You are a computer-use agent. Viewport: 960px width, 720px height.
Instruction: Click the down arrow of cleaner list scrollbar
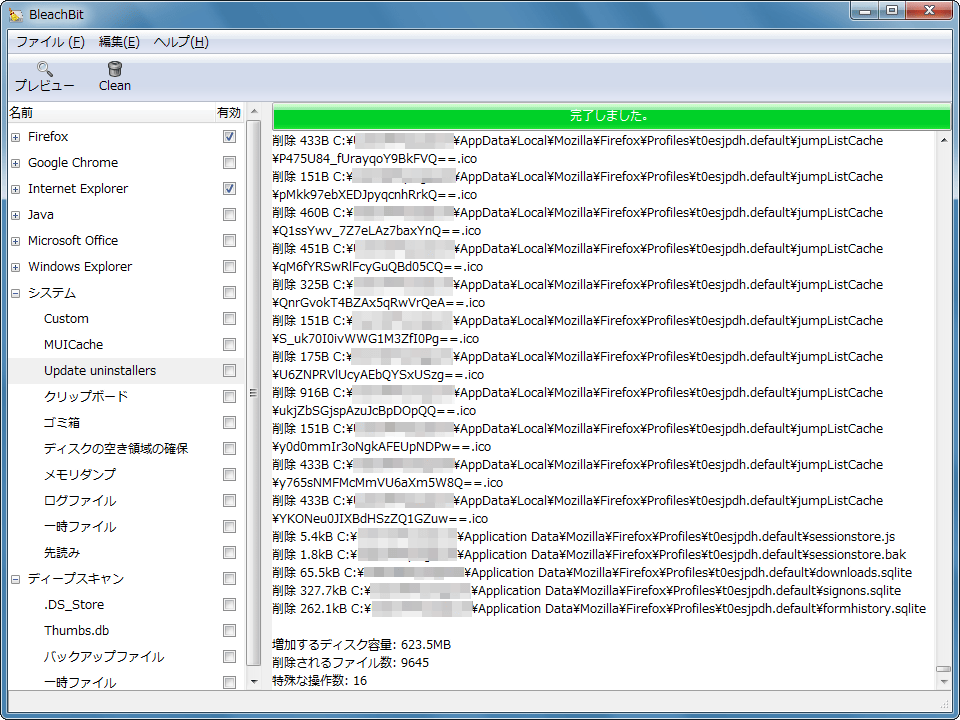click(x=253, y=681)
